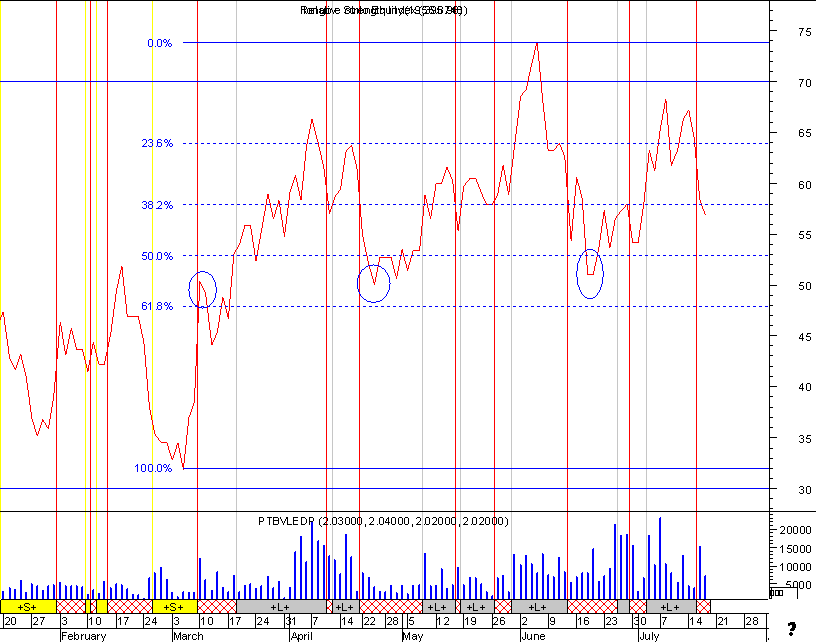Select the 38.2% retracement label
The height and width of the screenshot is (642, 816).
pos(157,205)
